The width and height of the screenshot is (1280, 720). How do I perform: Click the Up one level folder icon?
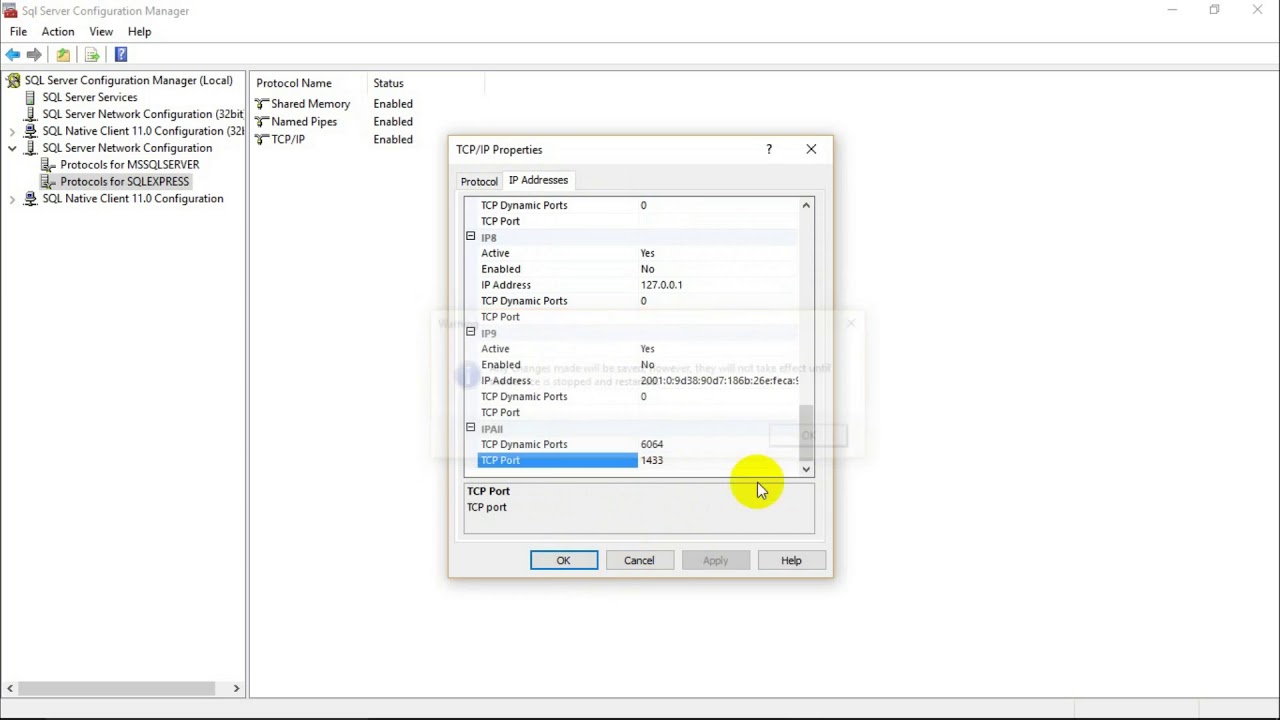63,54
